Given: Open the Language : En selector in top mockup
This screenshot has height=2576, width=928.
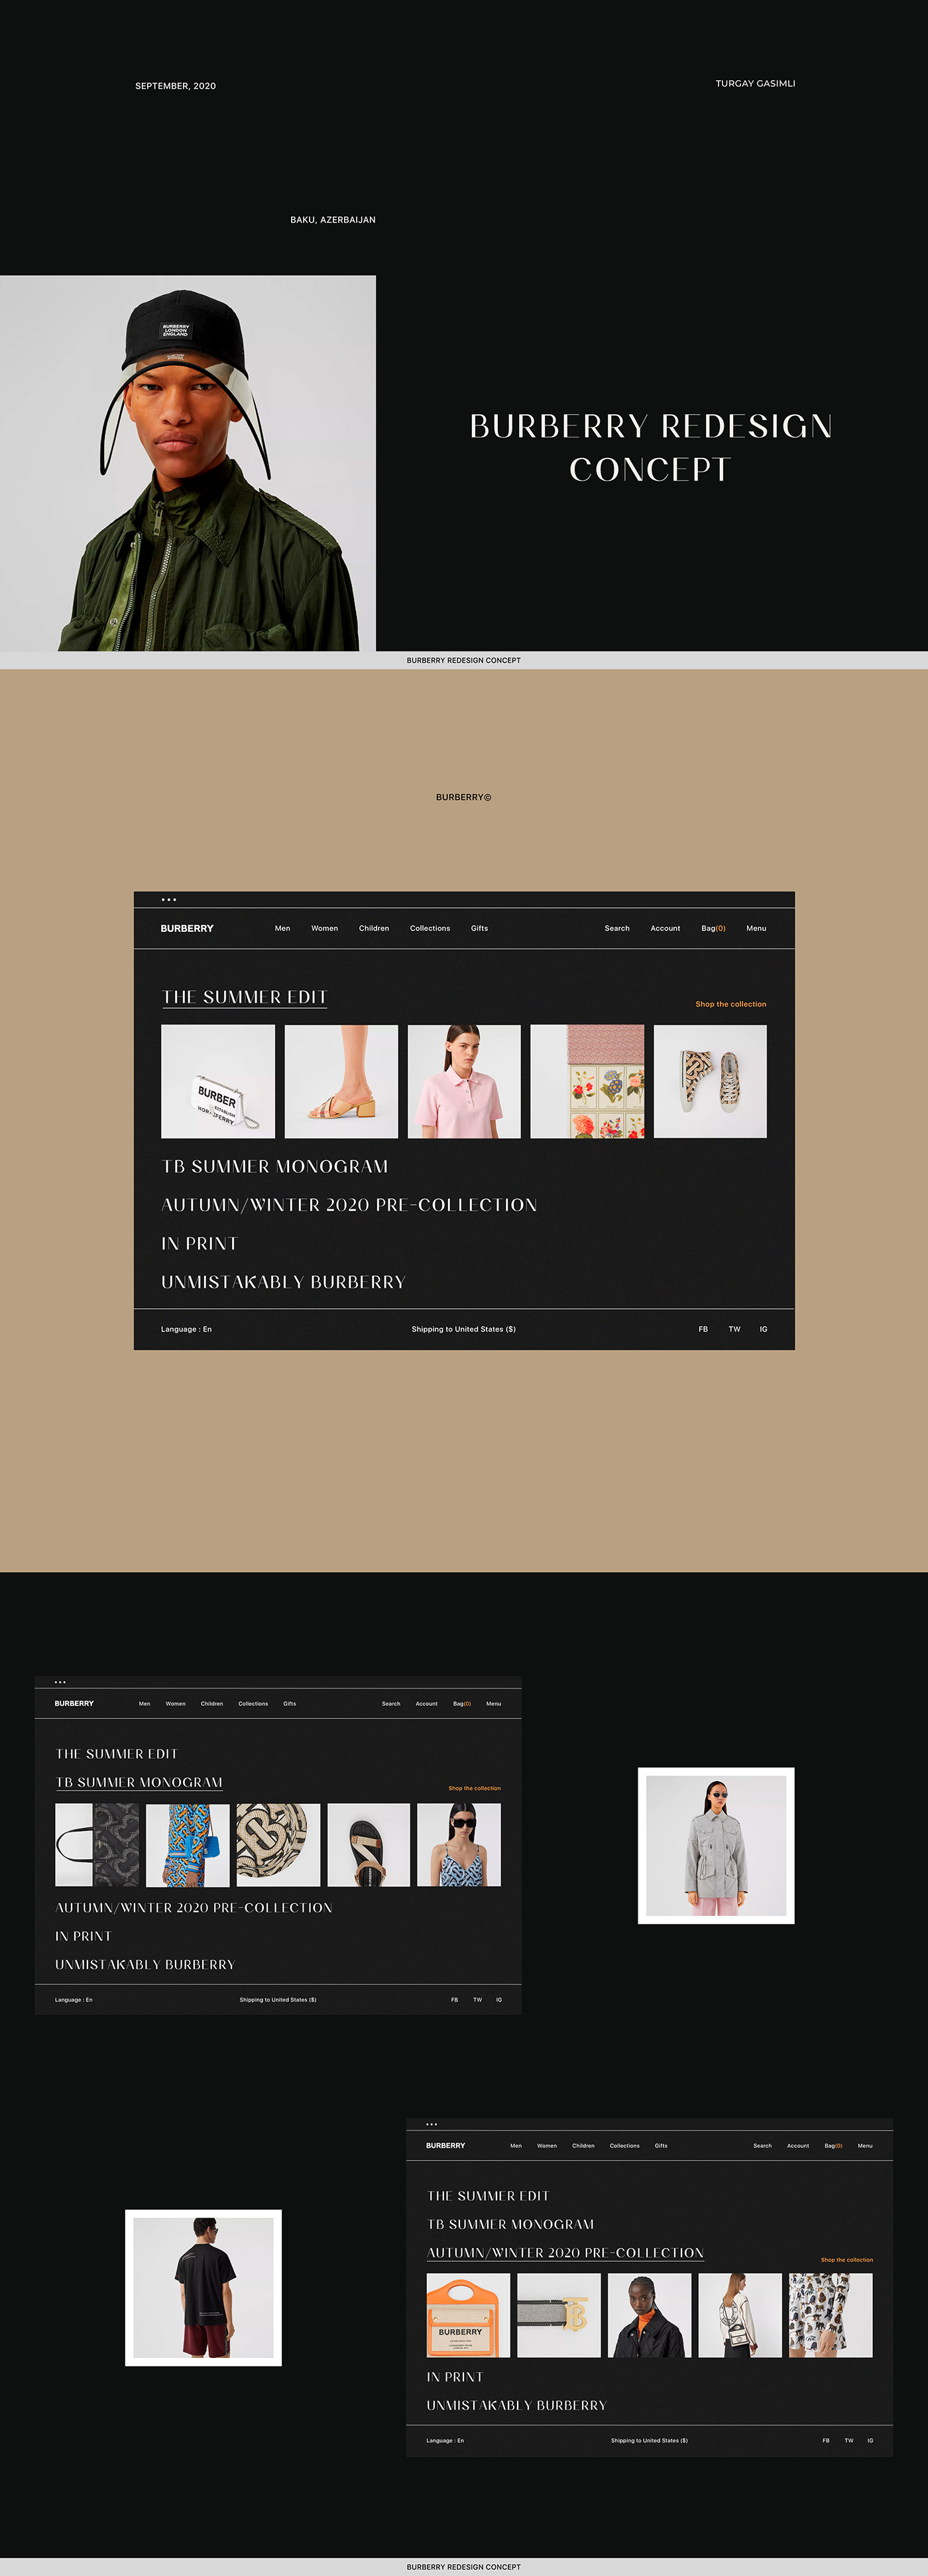Looking at the screenshot, I should coord(186,1329).
